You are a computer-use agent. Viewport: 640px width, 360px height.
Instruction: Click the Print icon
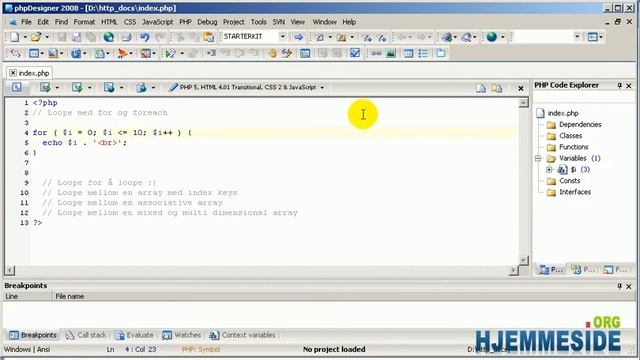(127, 37)
